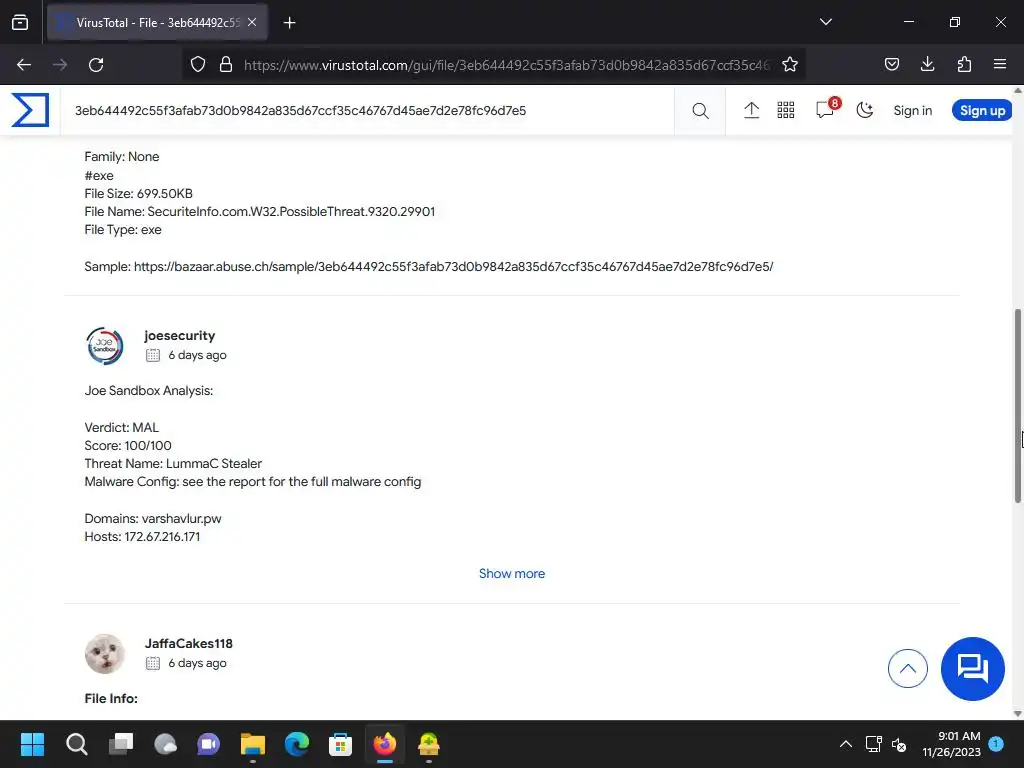1024x768 pixels.
Task: Open a new tab with plus
Action: (x=289, y=23)
